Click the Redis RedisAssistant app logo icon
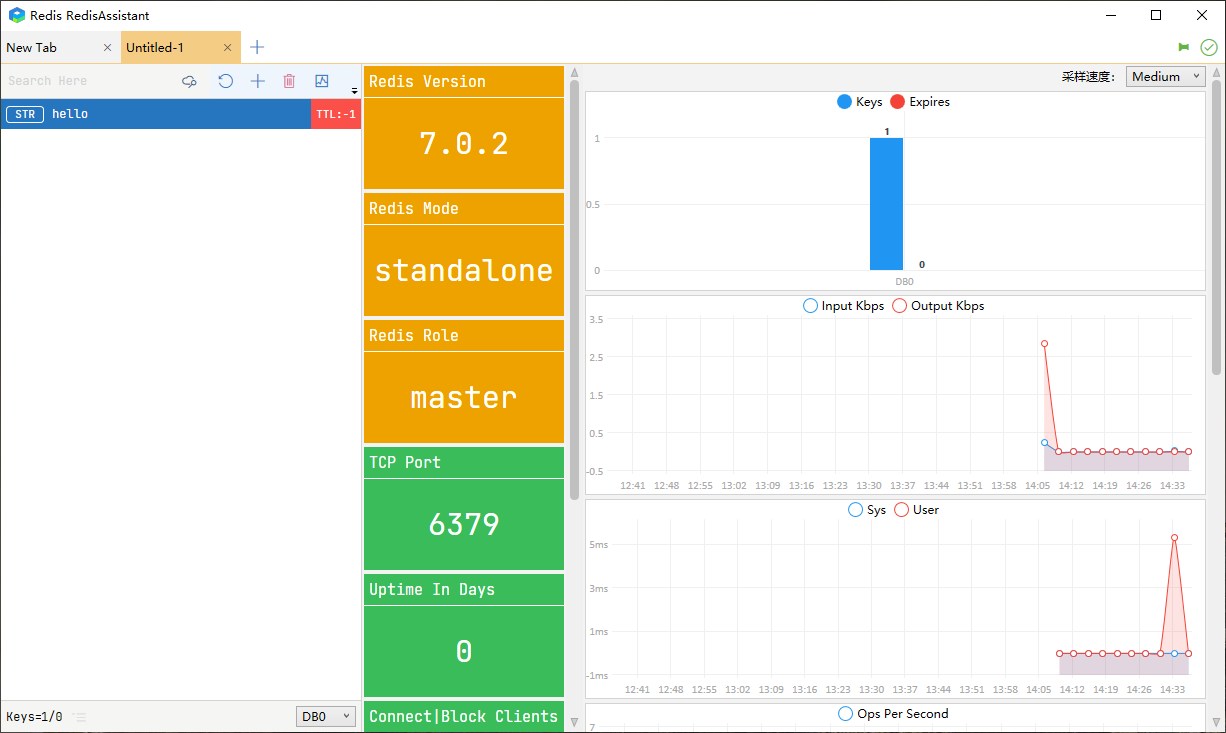Image resolution: width=1226 pixels, height=733 pixels. click(x=17, y=15)
